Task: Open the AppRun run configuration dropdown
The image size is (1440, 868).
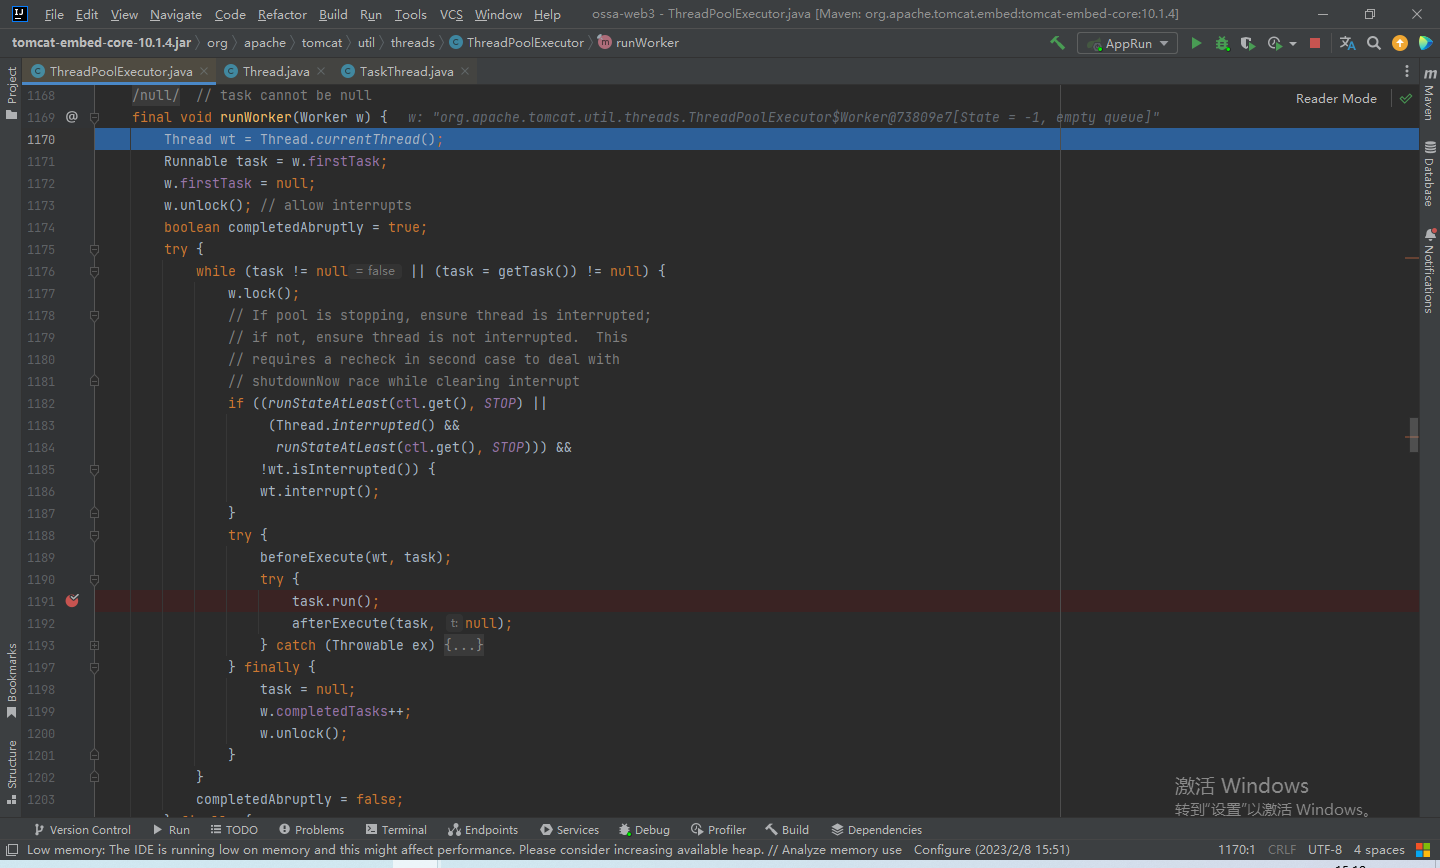Action: click(1128, 43)
